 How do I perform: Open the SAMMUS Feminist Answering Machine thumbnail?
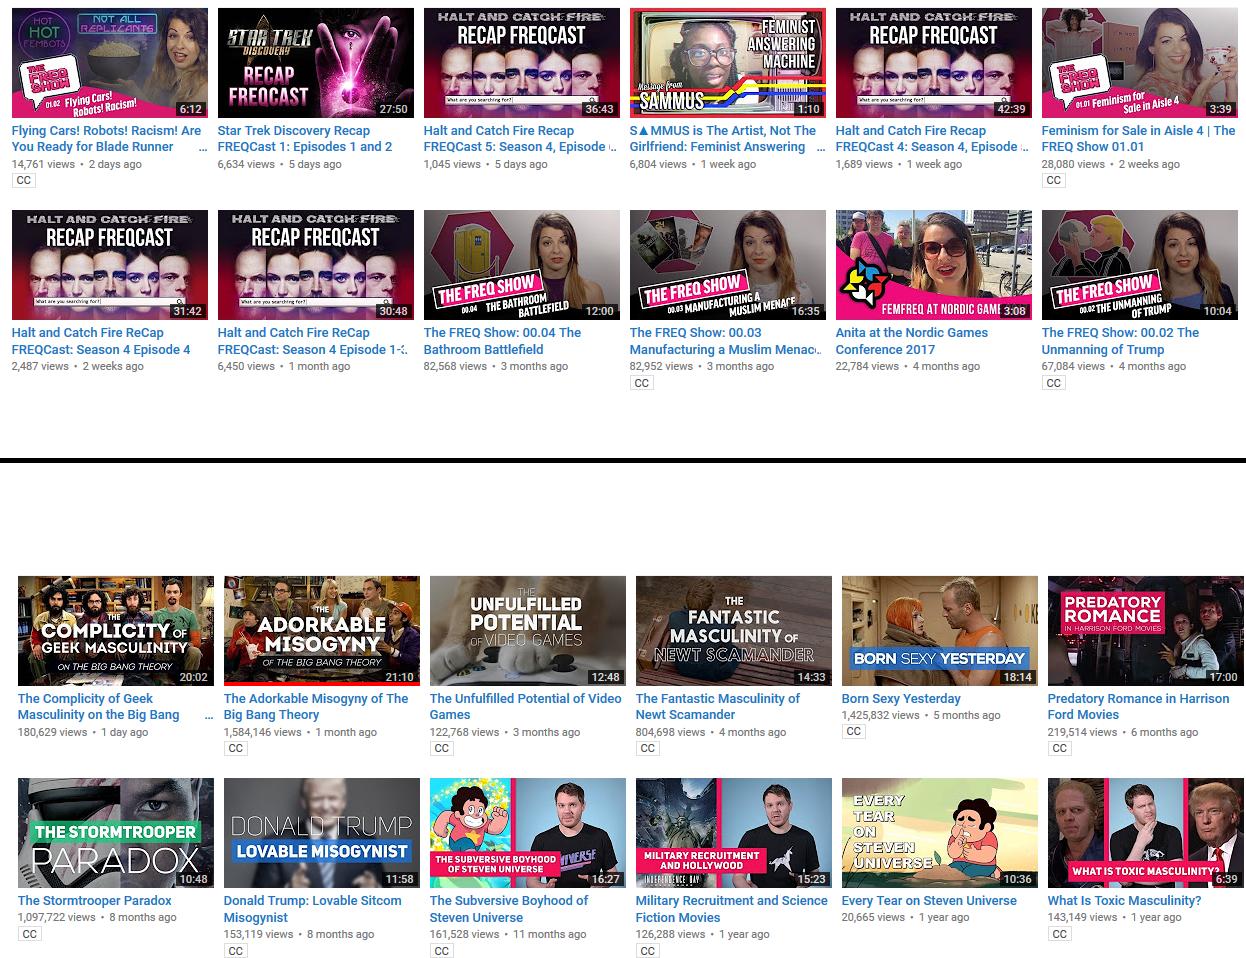728,63
